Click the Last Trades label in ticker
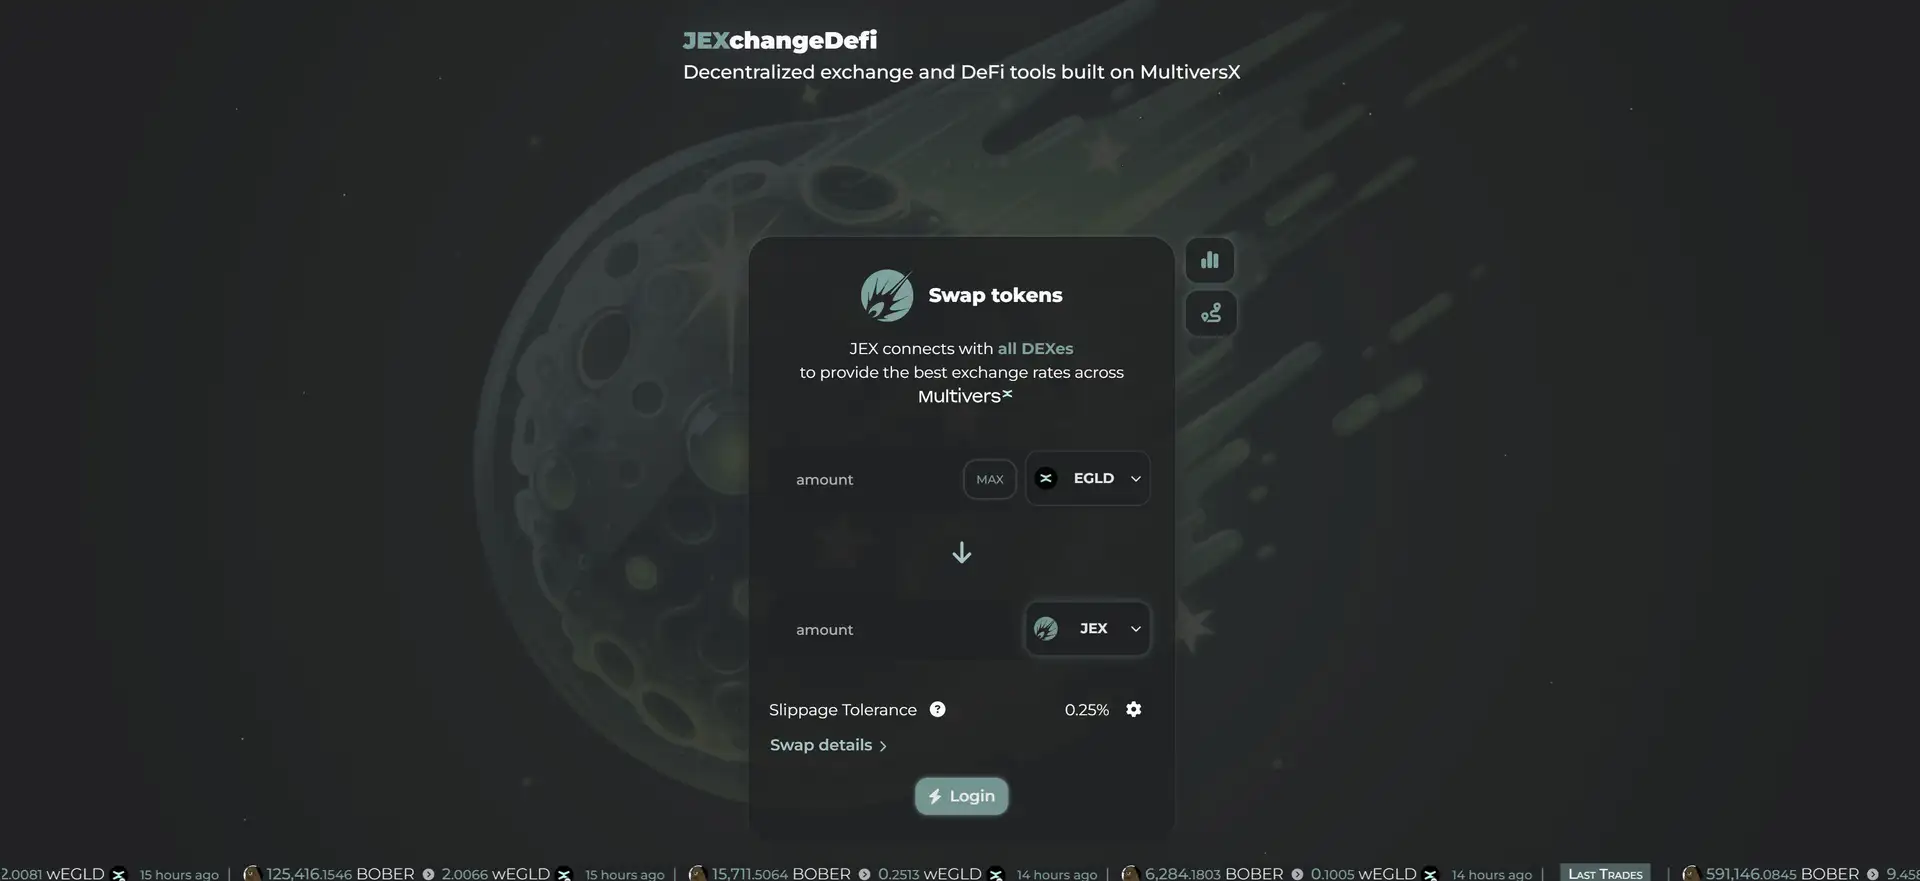The height and width of the screenshot is (881, 1920). point(1605,873)
